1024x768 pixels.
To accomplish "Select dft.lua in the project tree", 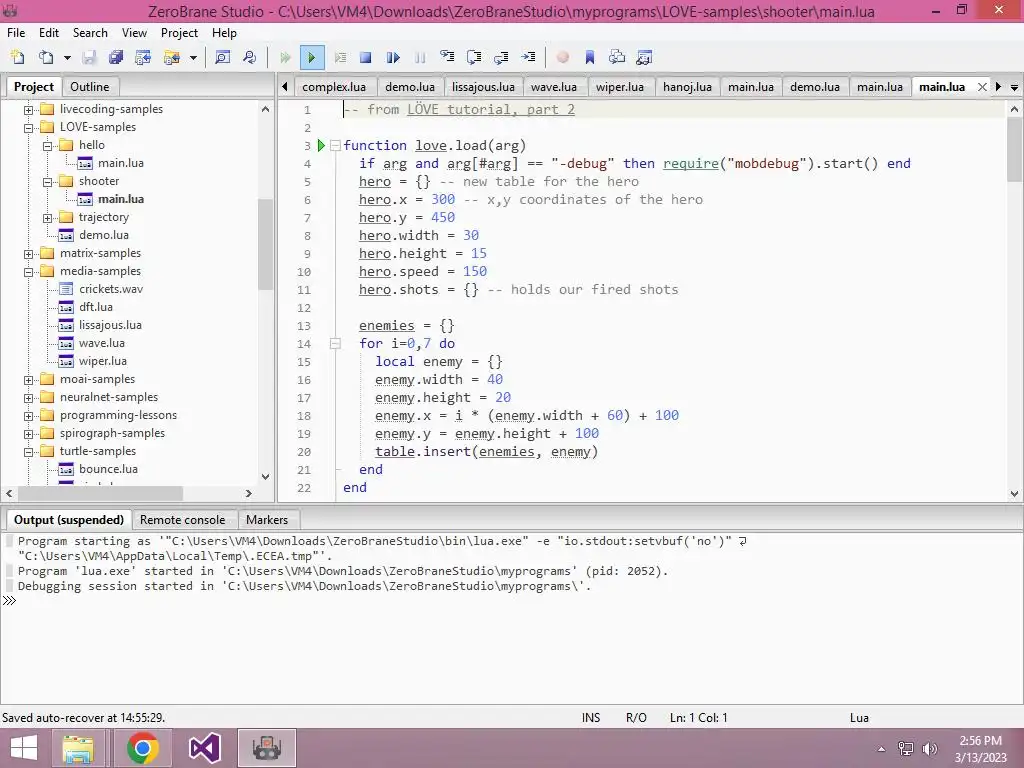I will (x=96, y=307).
